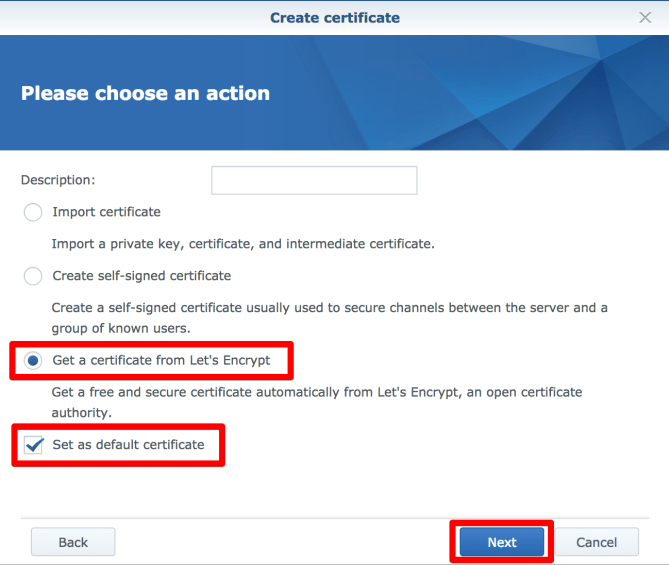Click the "Create certificate" window title
The height and width of the screenshot is (565, 669).
[334, 18]
